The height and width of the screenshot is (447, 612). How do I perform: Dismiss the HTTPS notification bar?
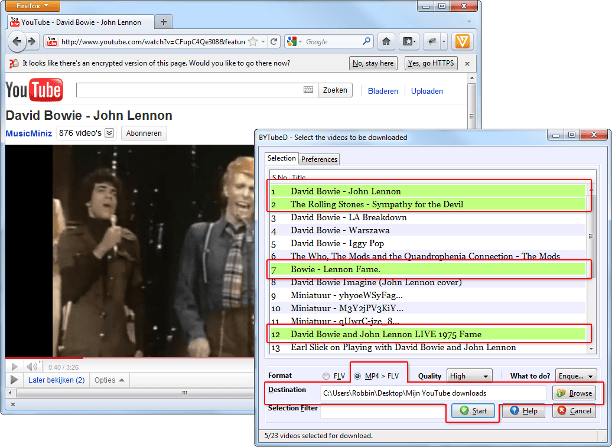pyautogui.click(x=467, y=64)
